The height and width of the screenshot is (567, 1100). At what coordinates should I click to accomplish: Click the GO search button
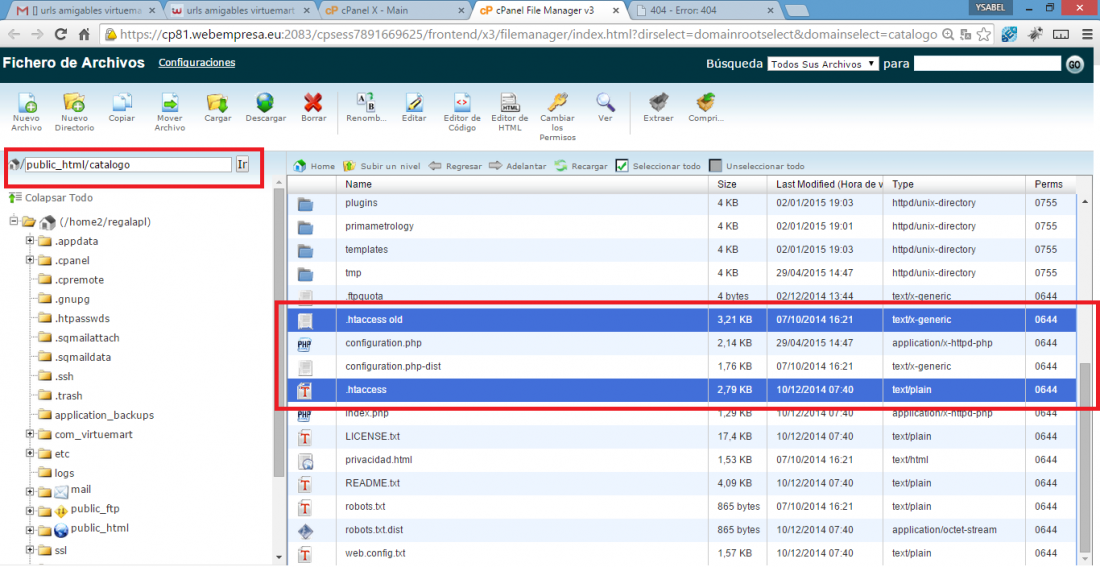click(1075, 64)
